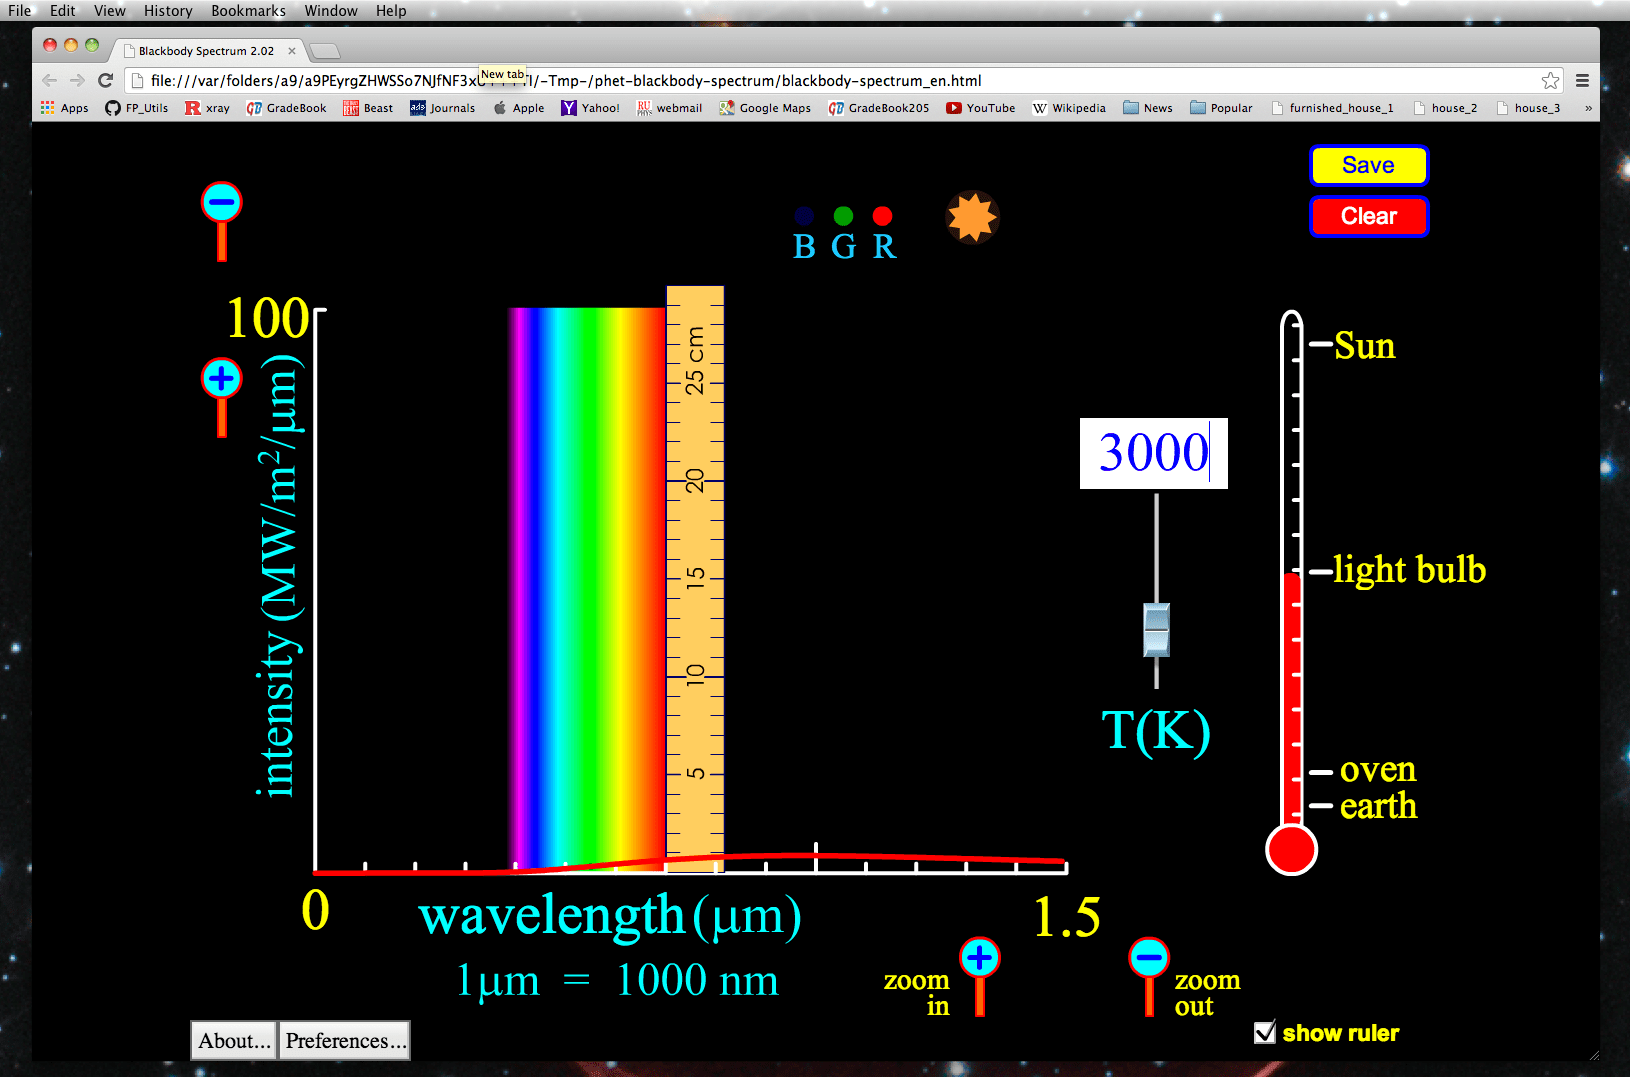
Task: Toggle the show ruler checkbox
Action: point(1266,1032)
